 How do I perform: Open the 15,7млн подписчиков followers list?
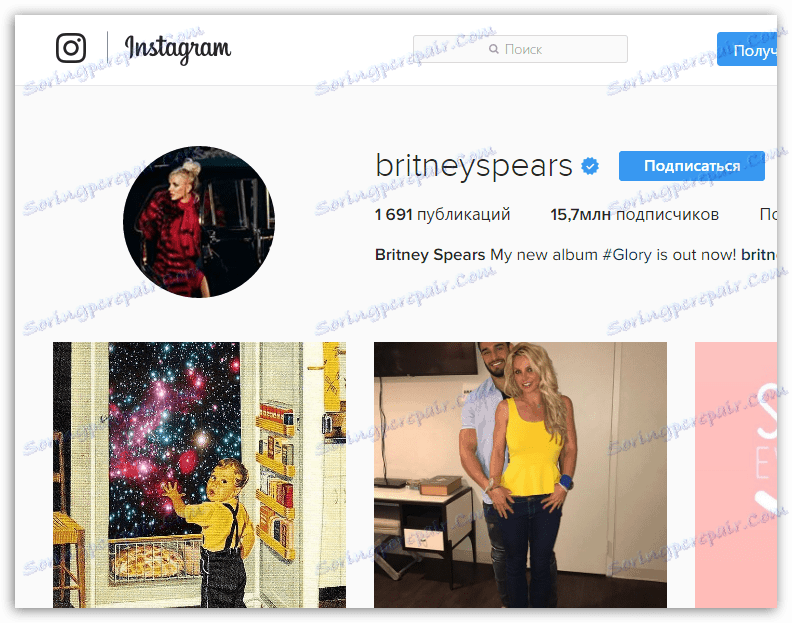coord(634,214)
